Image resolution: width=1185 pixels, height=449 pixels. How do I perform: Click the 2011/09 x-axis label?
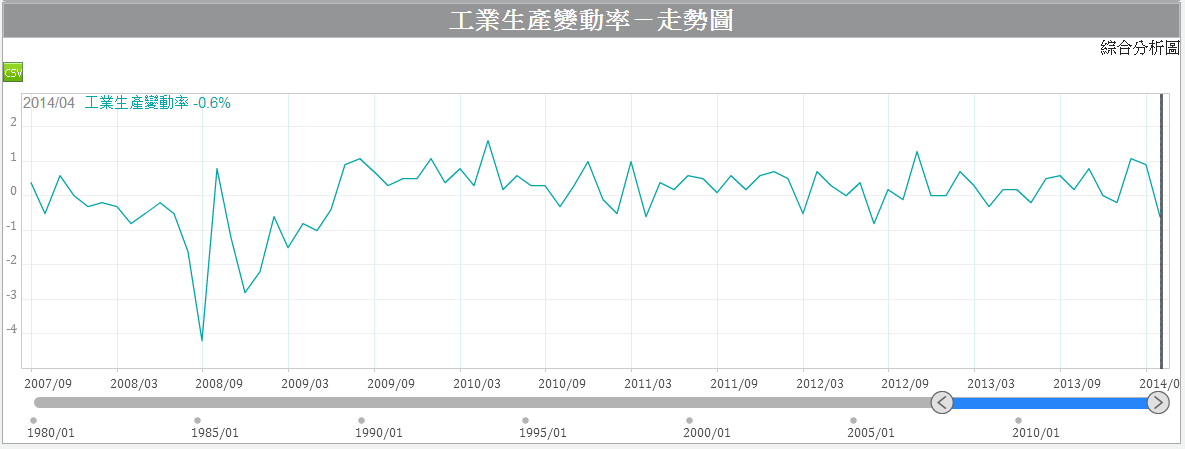734,382
